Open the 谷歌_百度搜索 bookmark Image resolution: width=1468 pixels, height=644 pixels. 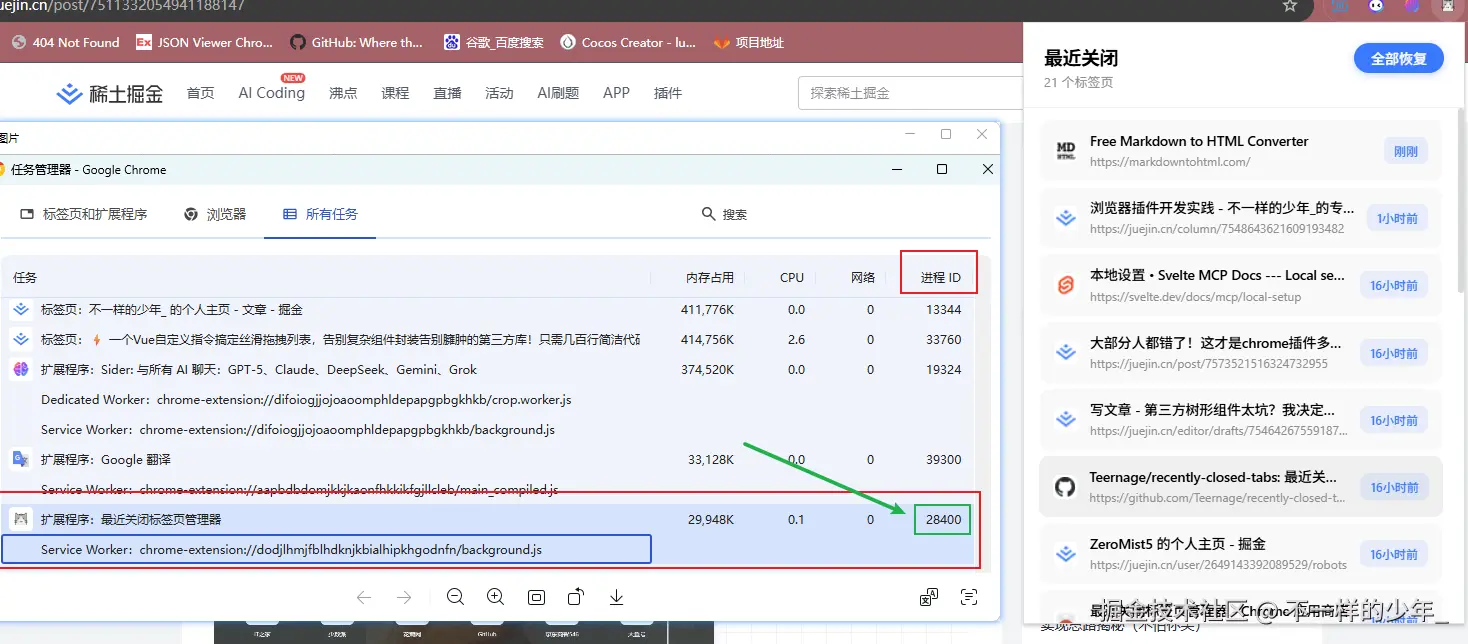(x=494, y=42)
